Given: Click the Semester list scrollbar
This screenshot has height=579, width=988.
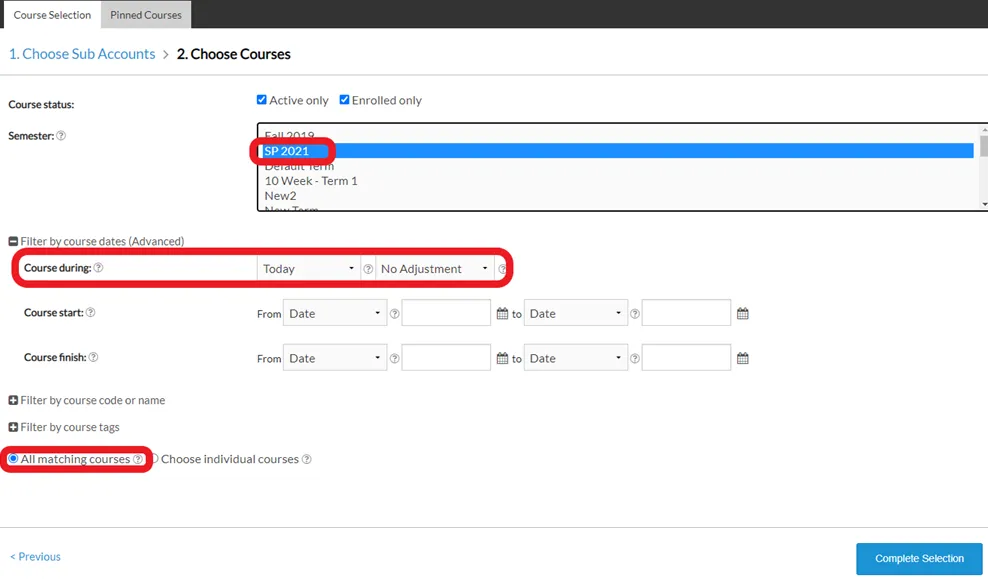Looking at the screenshot, I should (x=984, y=167).
